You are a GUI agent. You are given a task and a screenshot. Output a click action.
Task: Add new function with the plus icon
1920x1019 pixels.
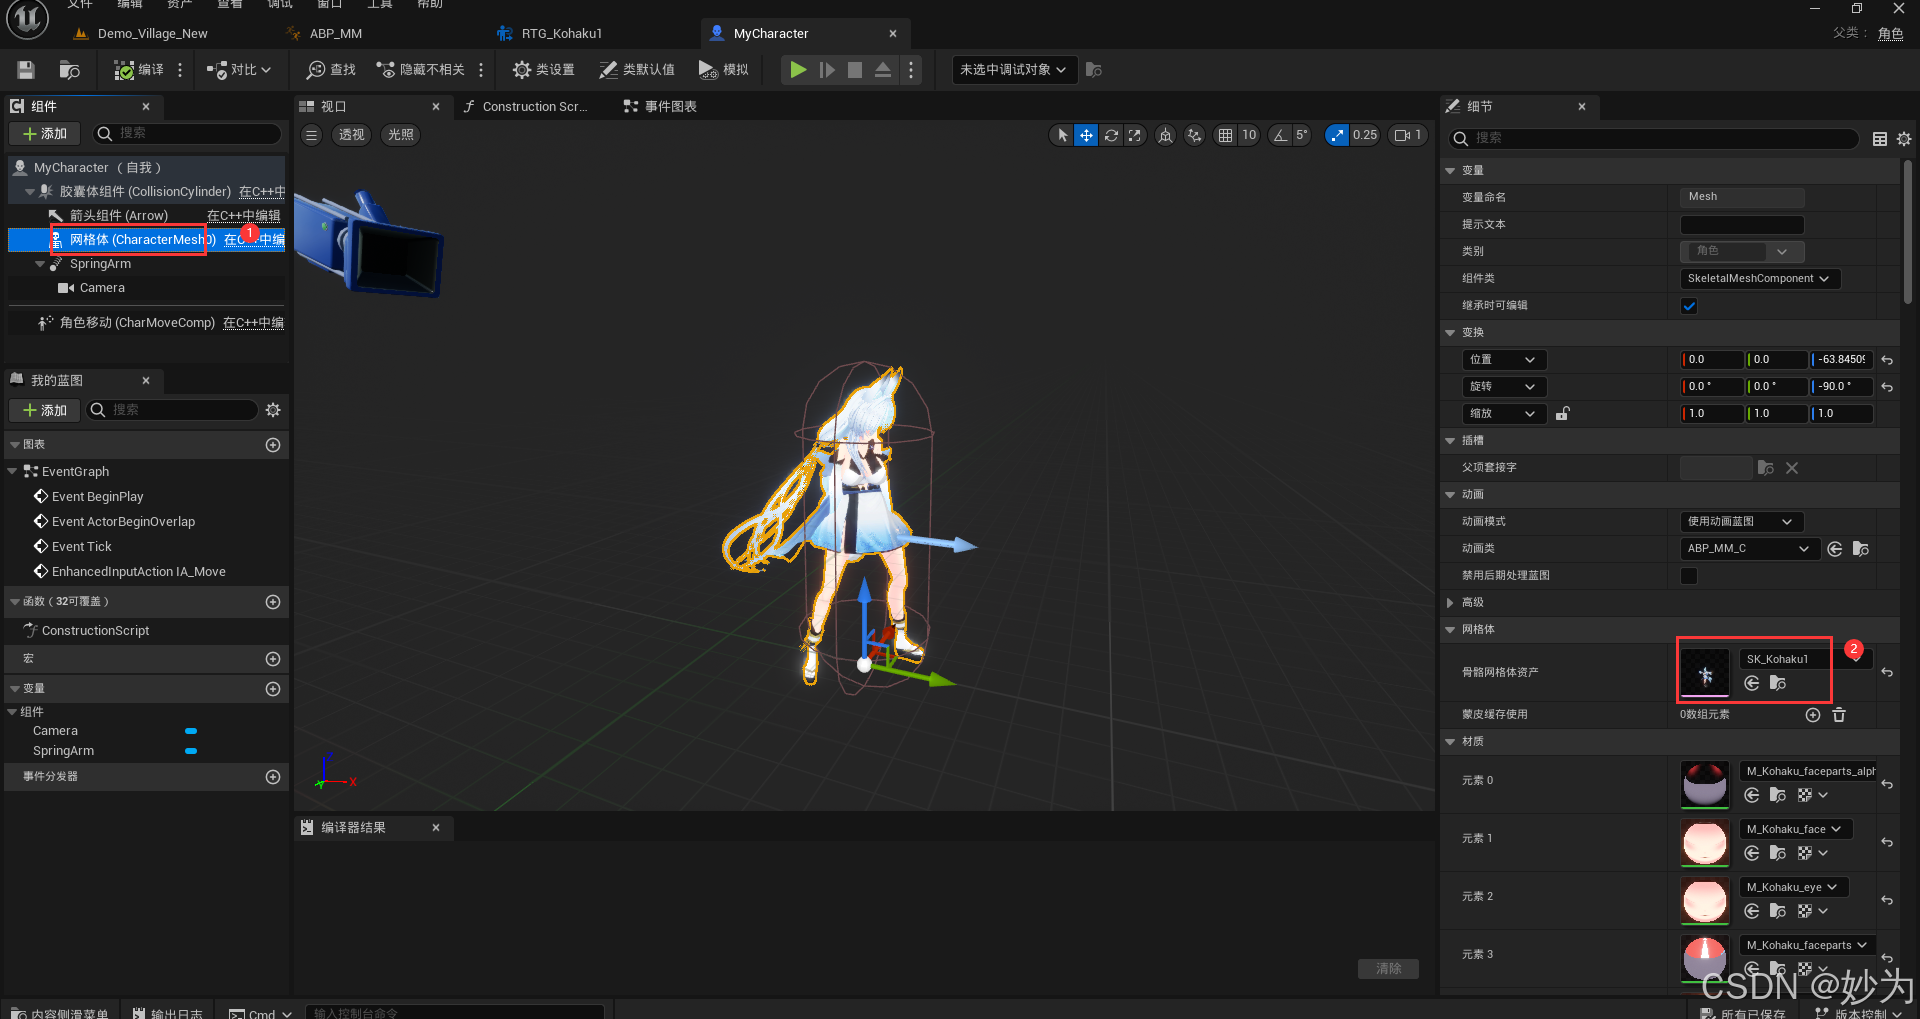pos(273,602)
